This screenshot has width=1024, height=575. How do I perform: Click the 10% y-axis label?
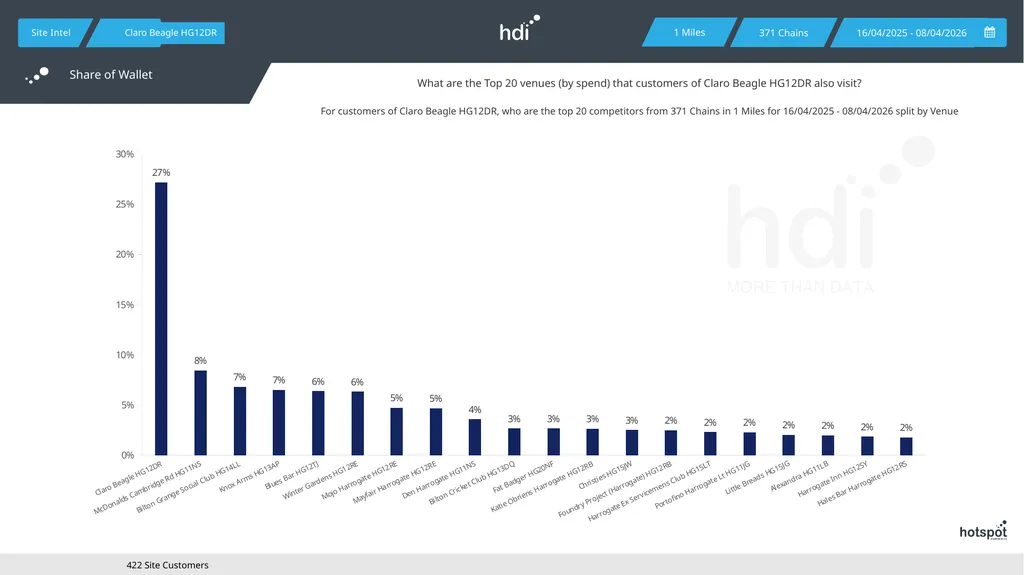[125, 355]
